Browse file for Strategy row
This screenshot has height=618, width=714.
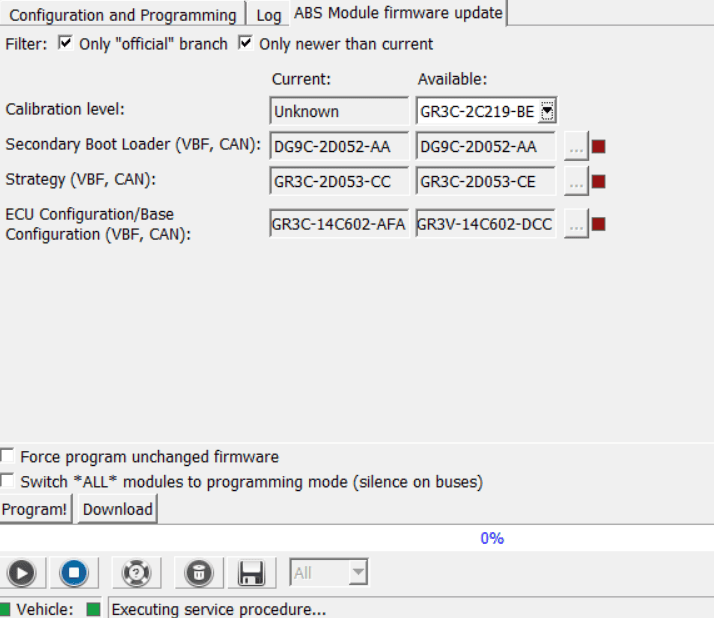576,182
